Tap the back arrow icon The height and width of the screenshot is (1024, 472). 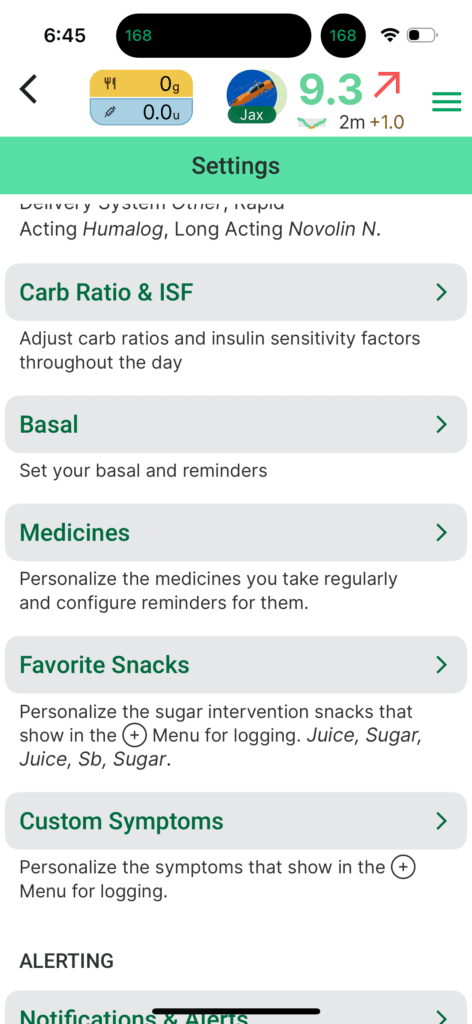click(x=29, y=90)
